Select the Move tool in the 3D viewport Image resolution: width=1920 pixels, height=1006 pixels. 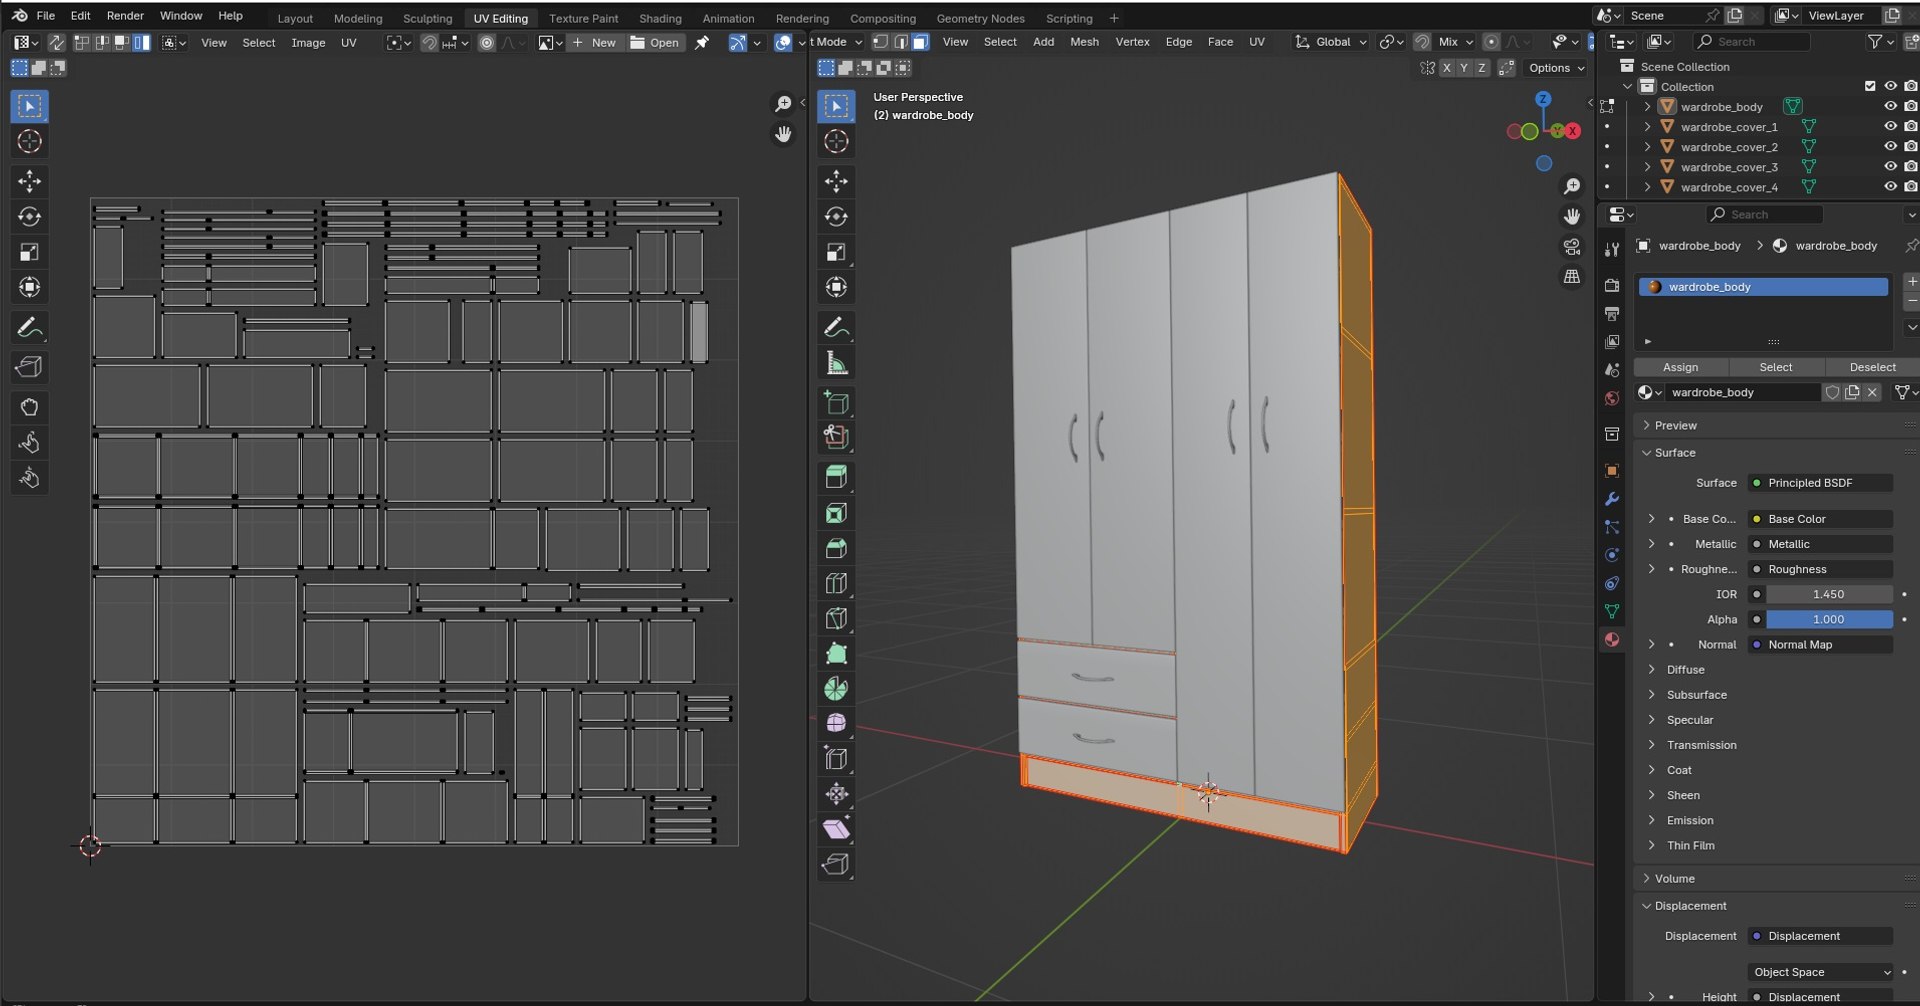[x=836, y=181]
